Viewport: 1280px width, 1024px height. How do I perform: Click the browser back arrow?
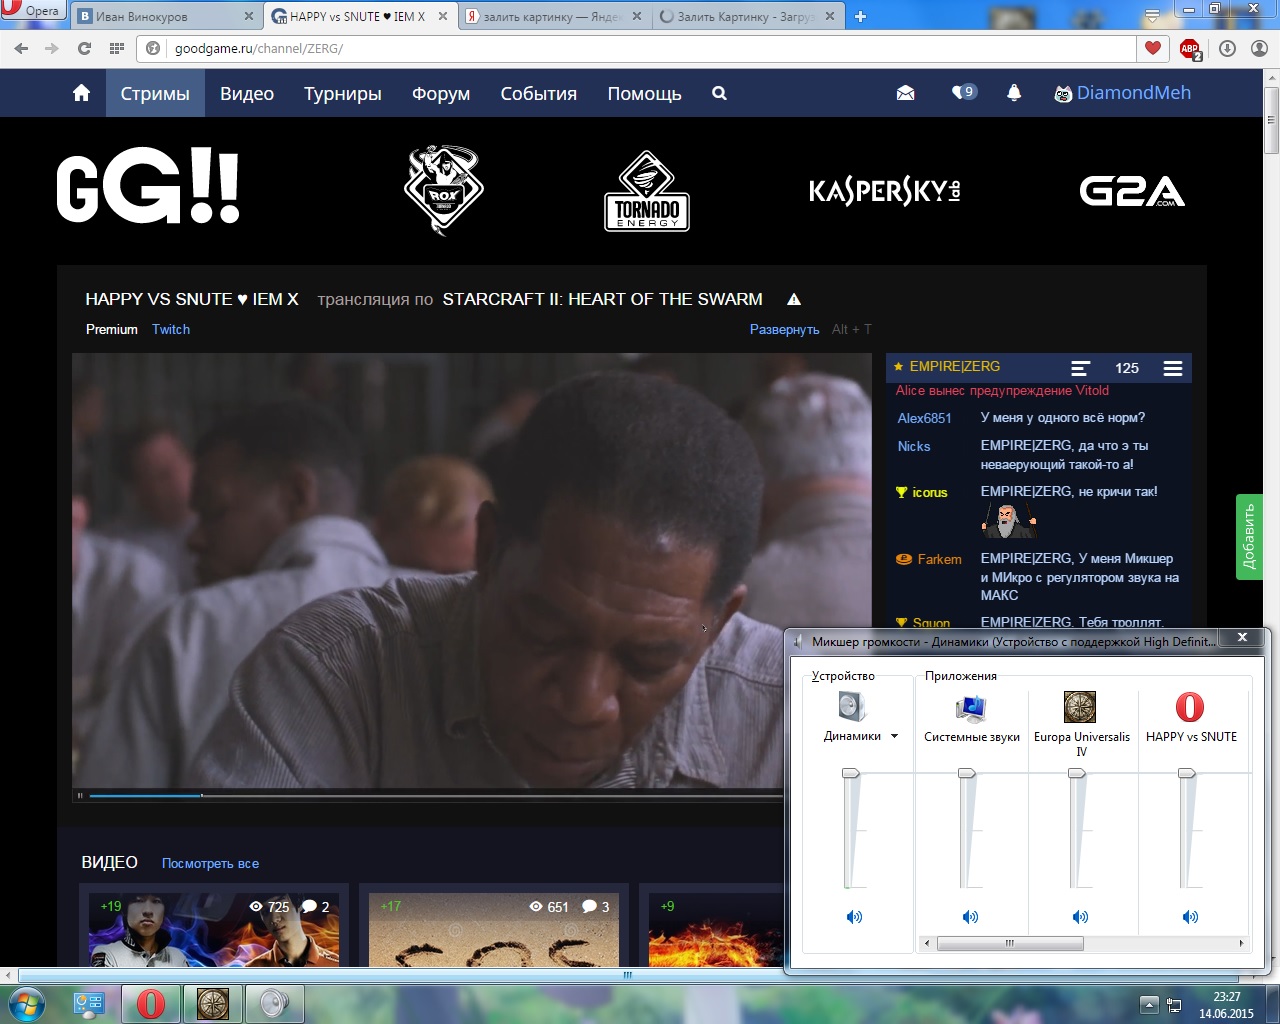click(x=21, y=48)
